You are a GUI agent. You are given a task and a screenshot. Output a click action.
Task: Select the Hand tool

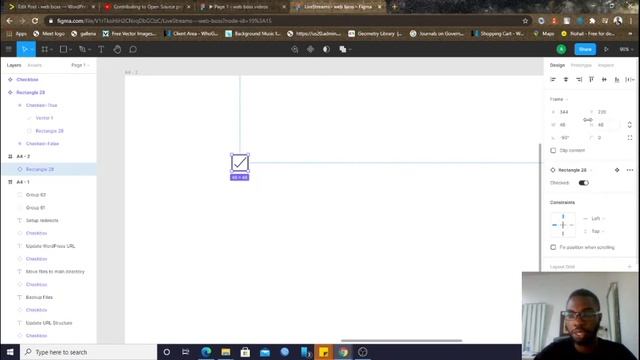pos(117,49)
